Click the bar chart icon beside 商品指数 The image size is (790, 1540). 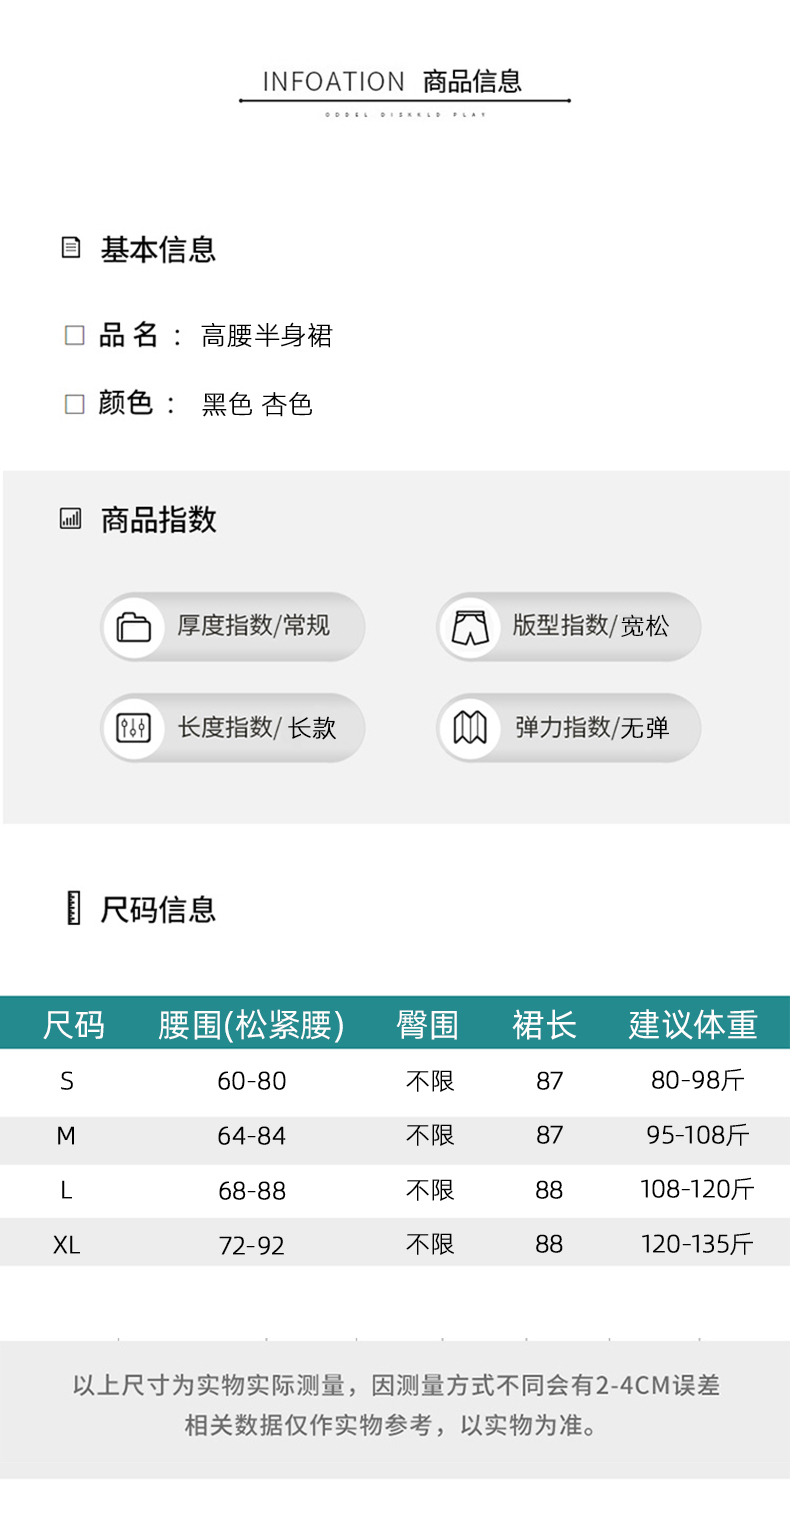pos(71,518)
